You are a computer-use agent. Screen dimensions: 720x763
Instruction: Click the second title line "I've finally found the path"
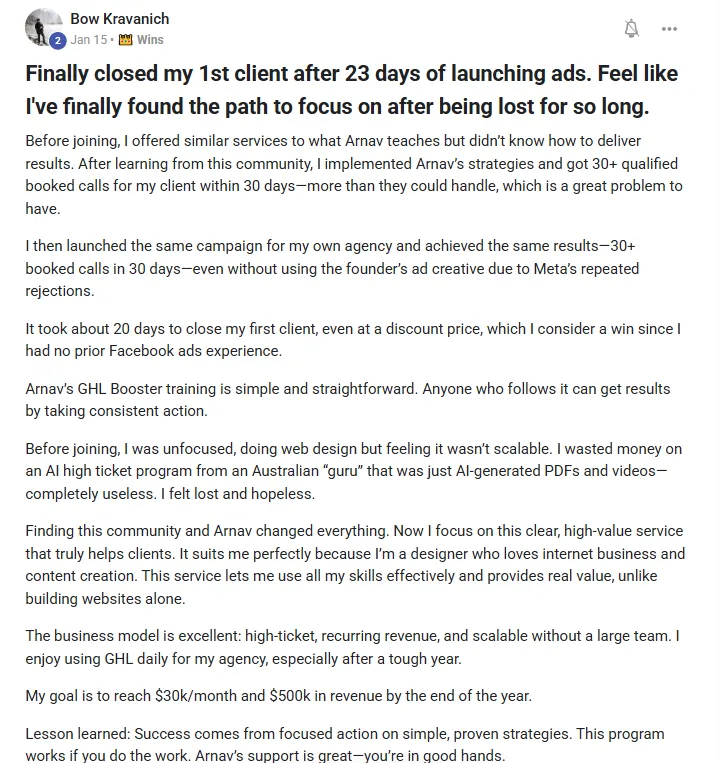point(337,107)
